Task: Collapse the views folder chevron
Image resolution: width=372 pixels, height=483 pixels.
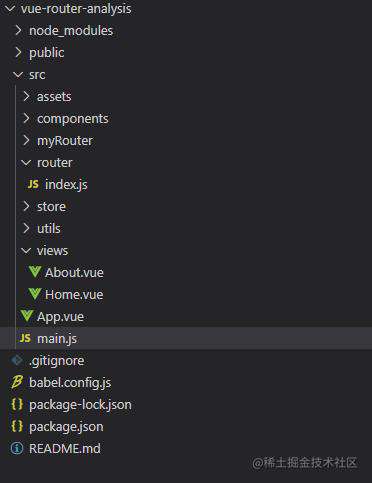Action: pos(26,251)
